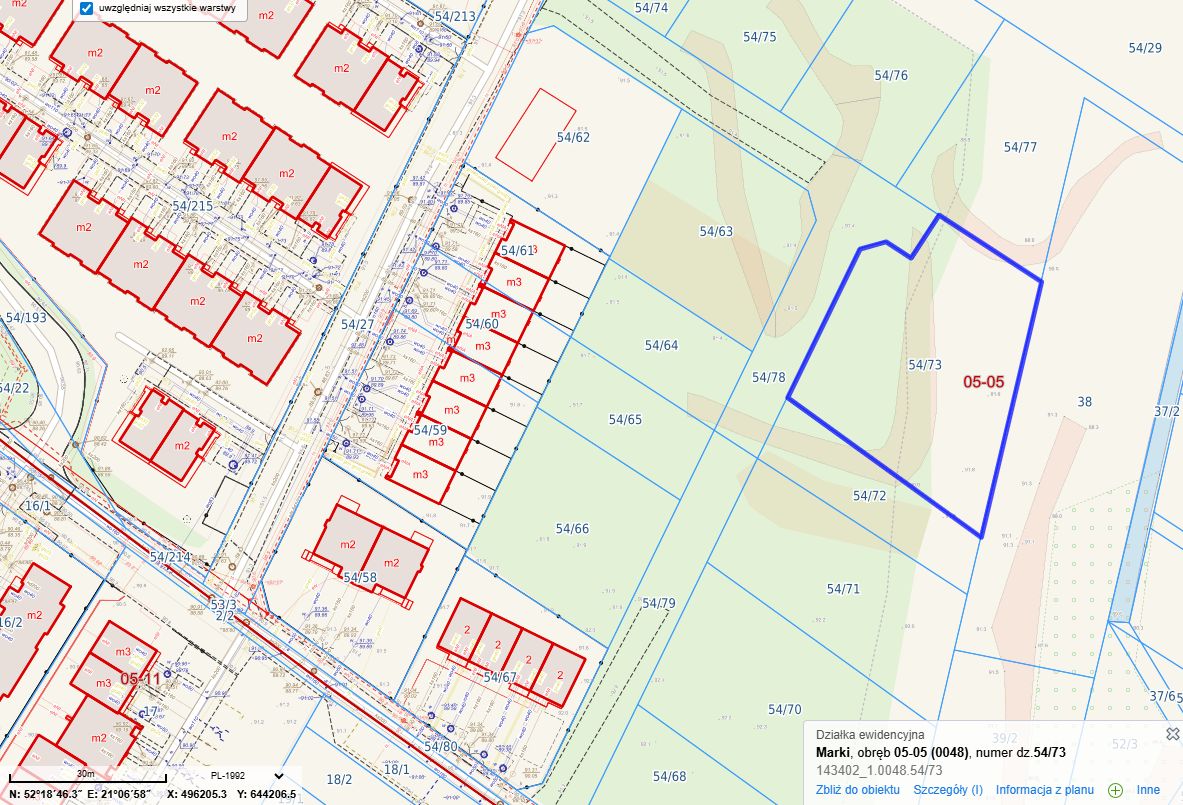The height and width of the screenshot is (805, 1183).
Task: Select parcel label 54/193
Action: (26, 318)
